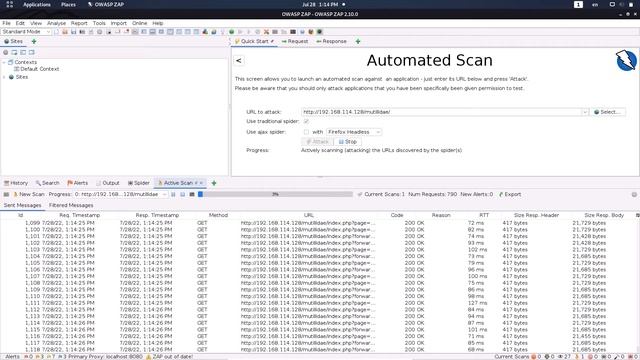
Task: Open the Options gear icon in main toolbar
Action: coord(100,32)
